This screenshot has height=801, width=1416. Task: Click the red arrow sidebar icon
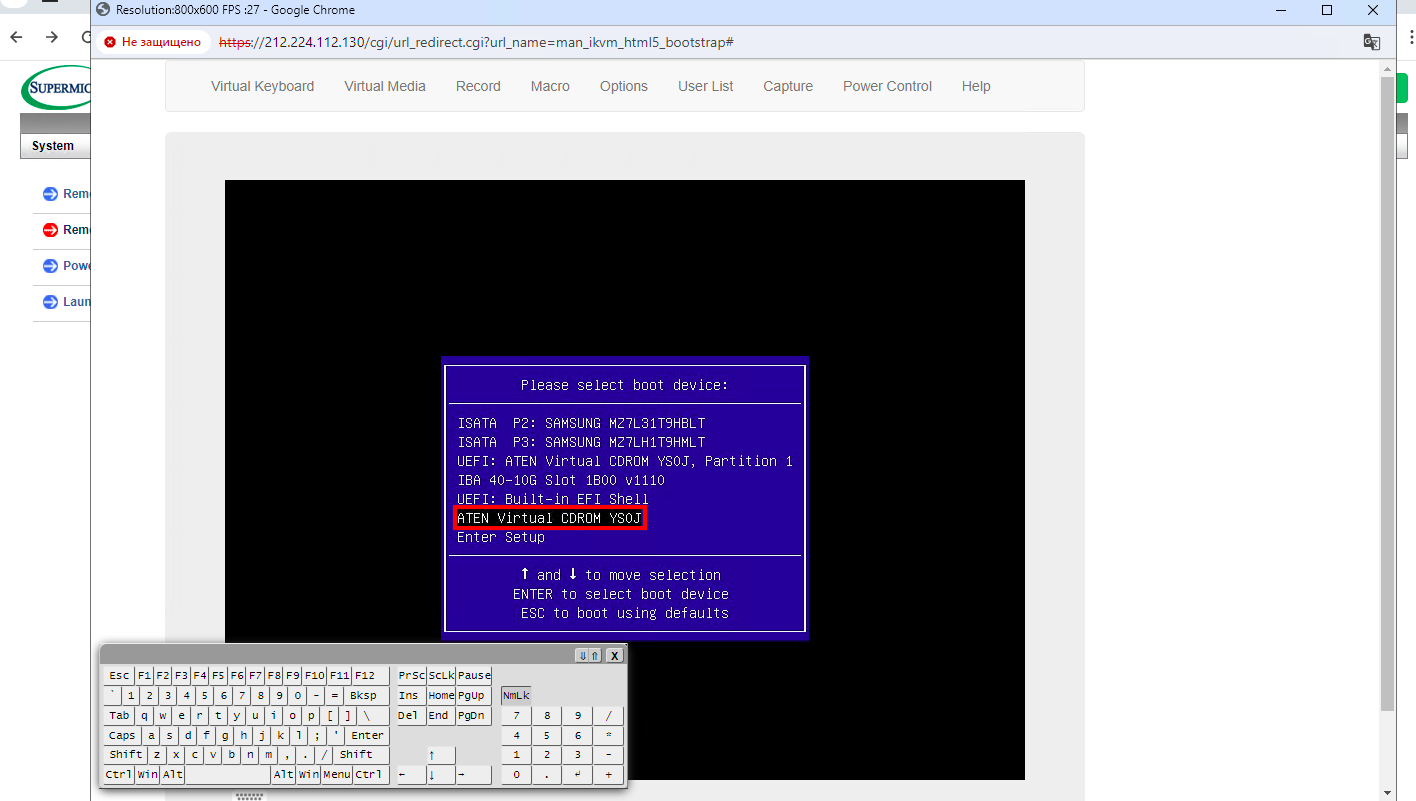click(50, 230)
